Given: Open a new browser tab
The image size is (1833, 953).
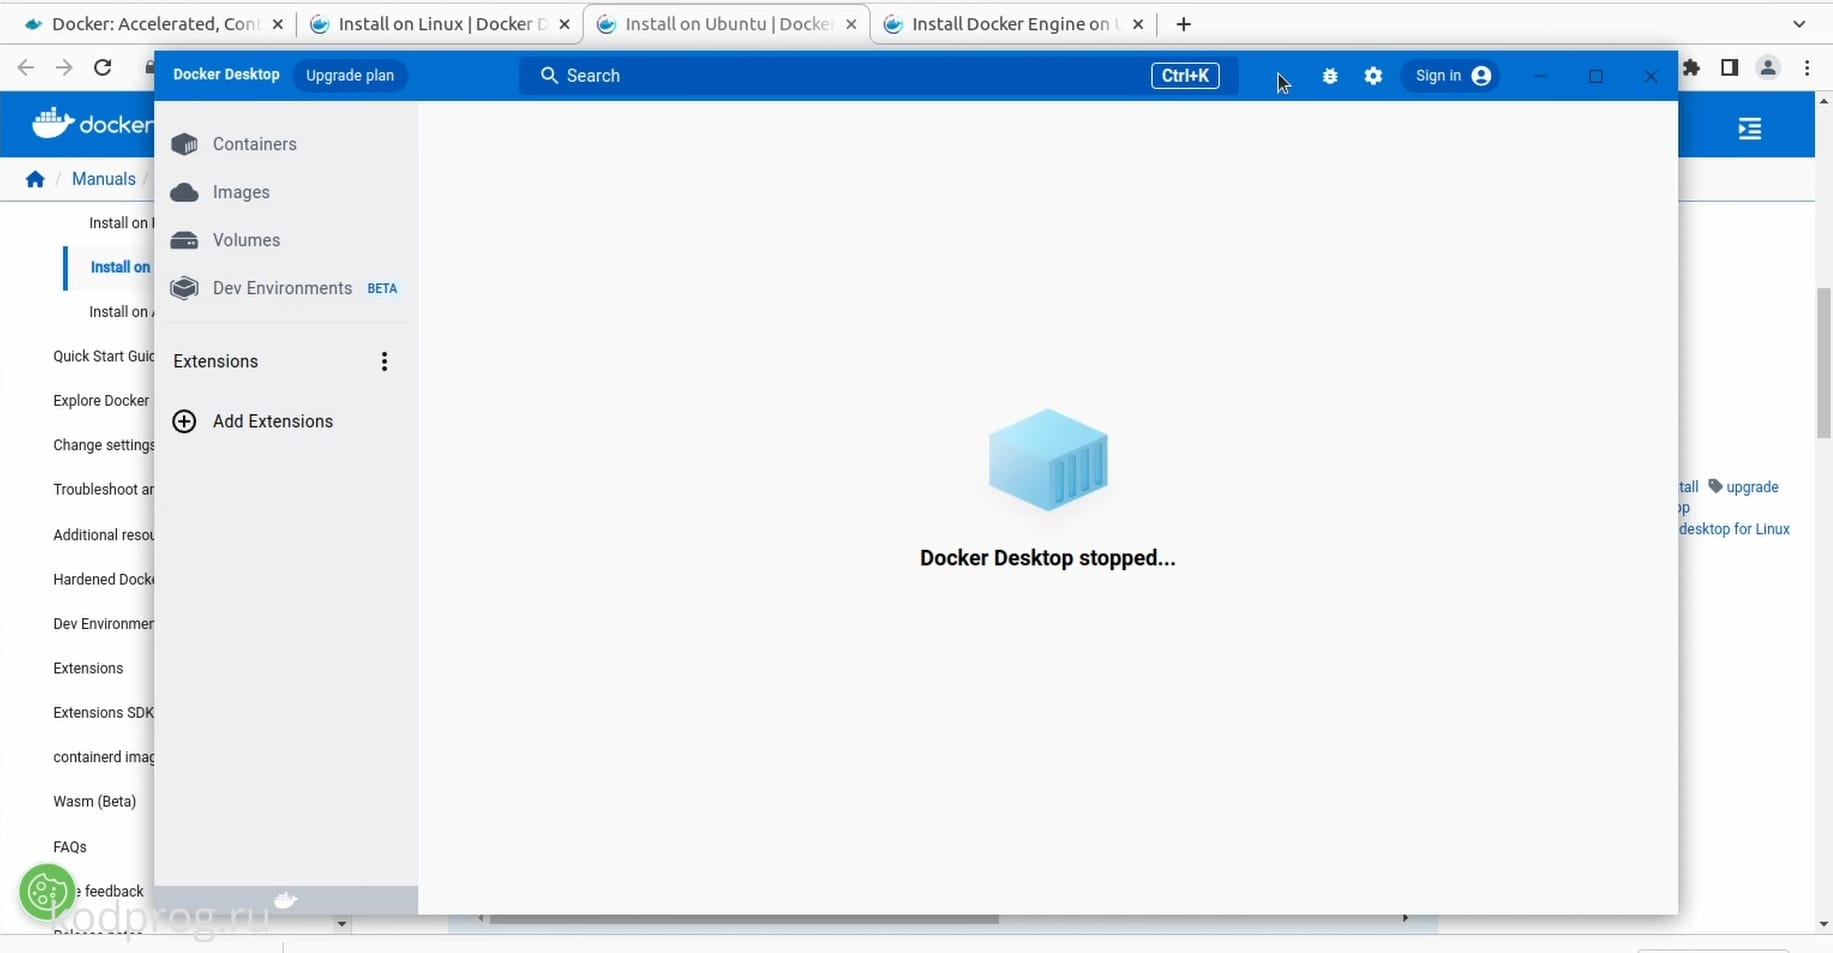Looking at the screenshot, I should [x=1184, y=24].
